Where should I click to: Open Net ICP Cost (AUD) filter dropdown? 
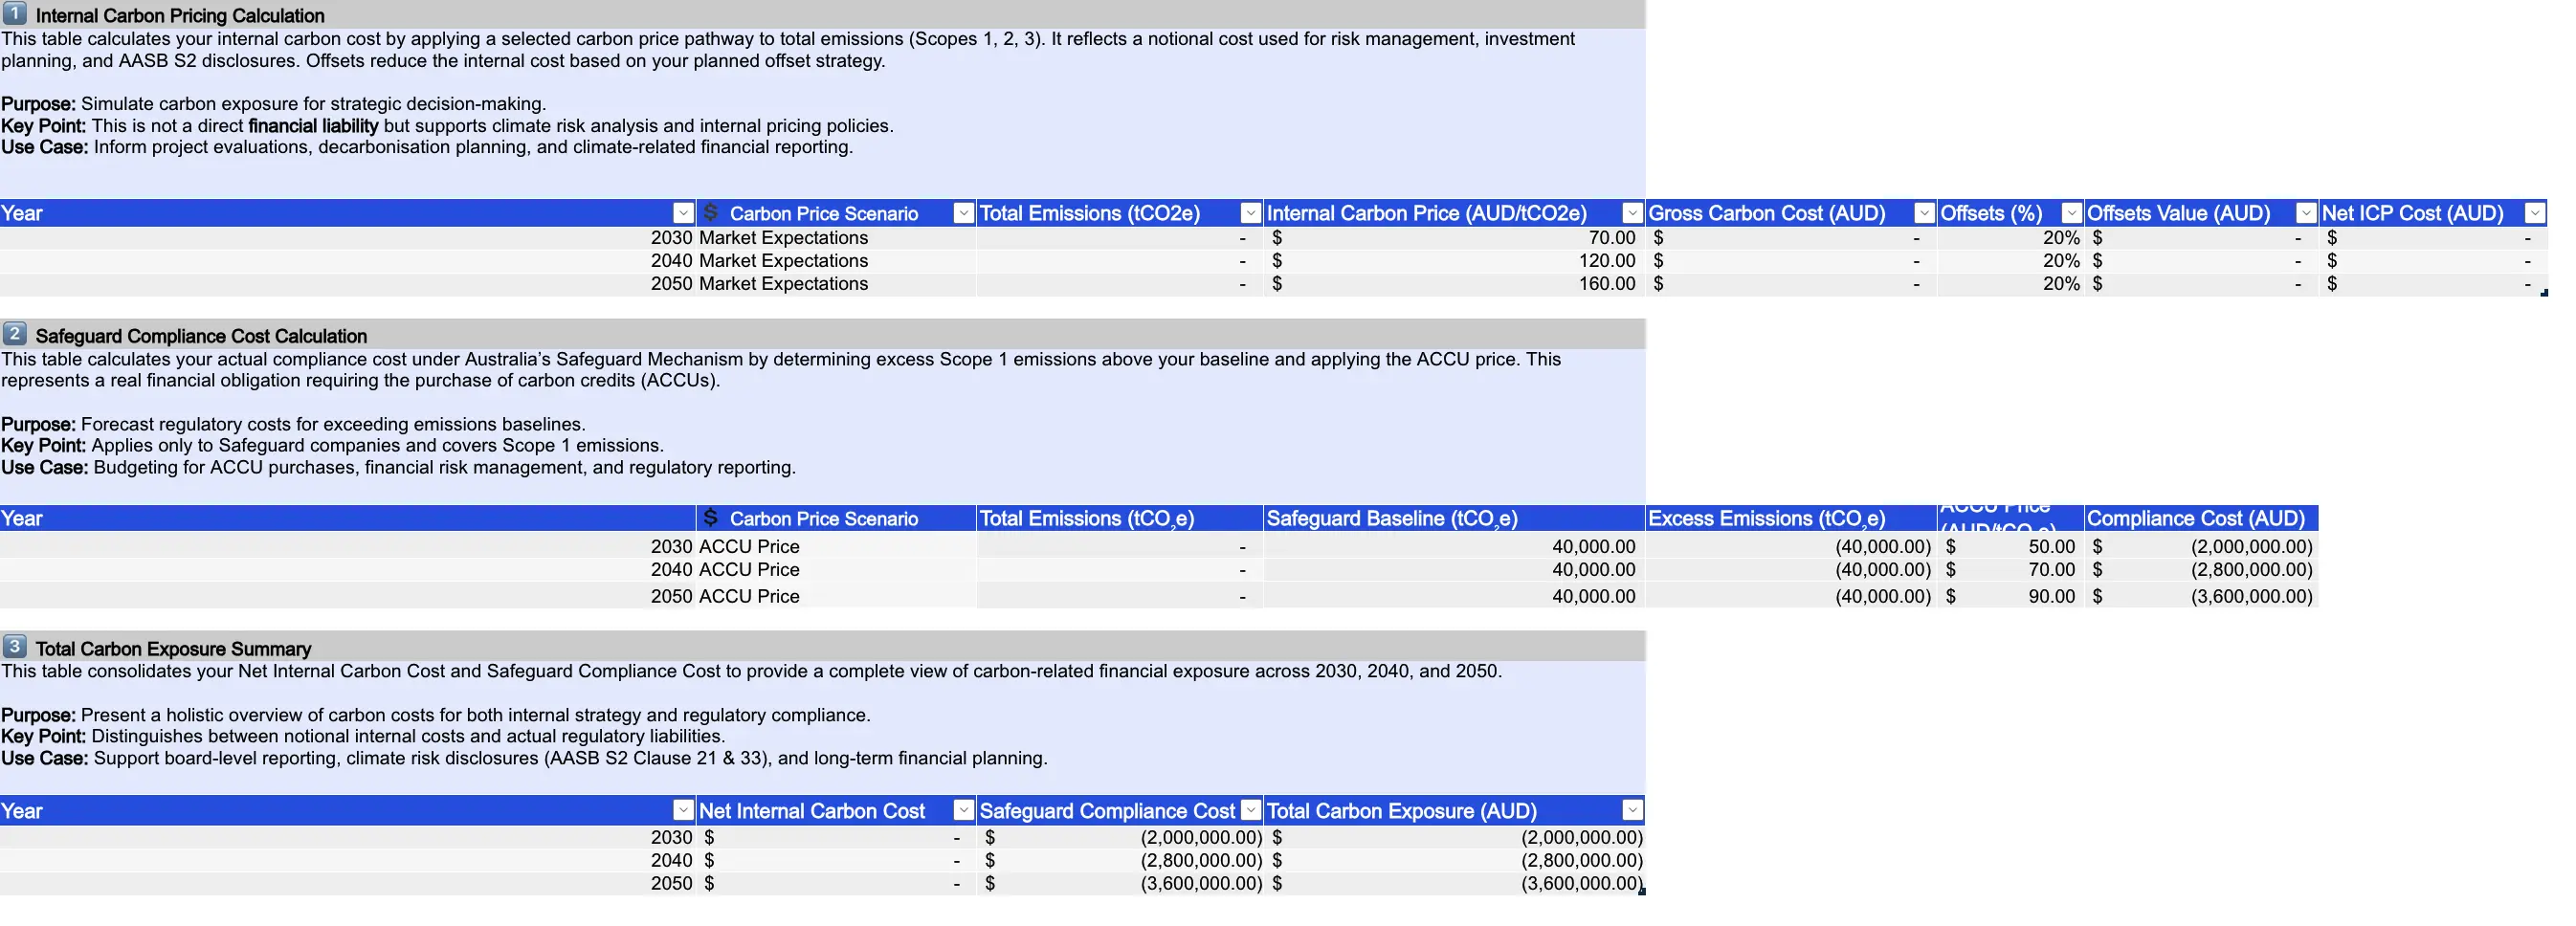[2535, 213]
